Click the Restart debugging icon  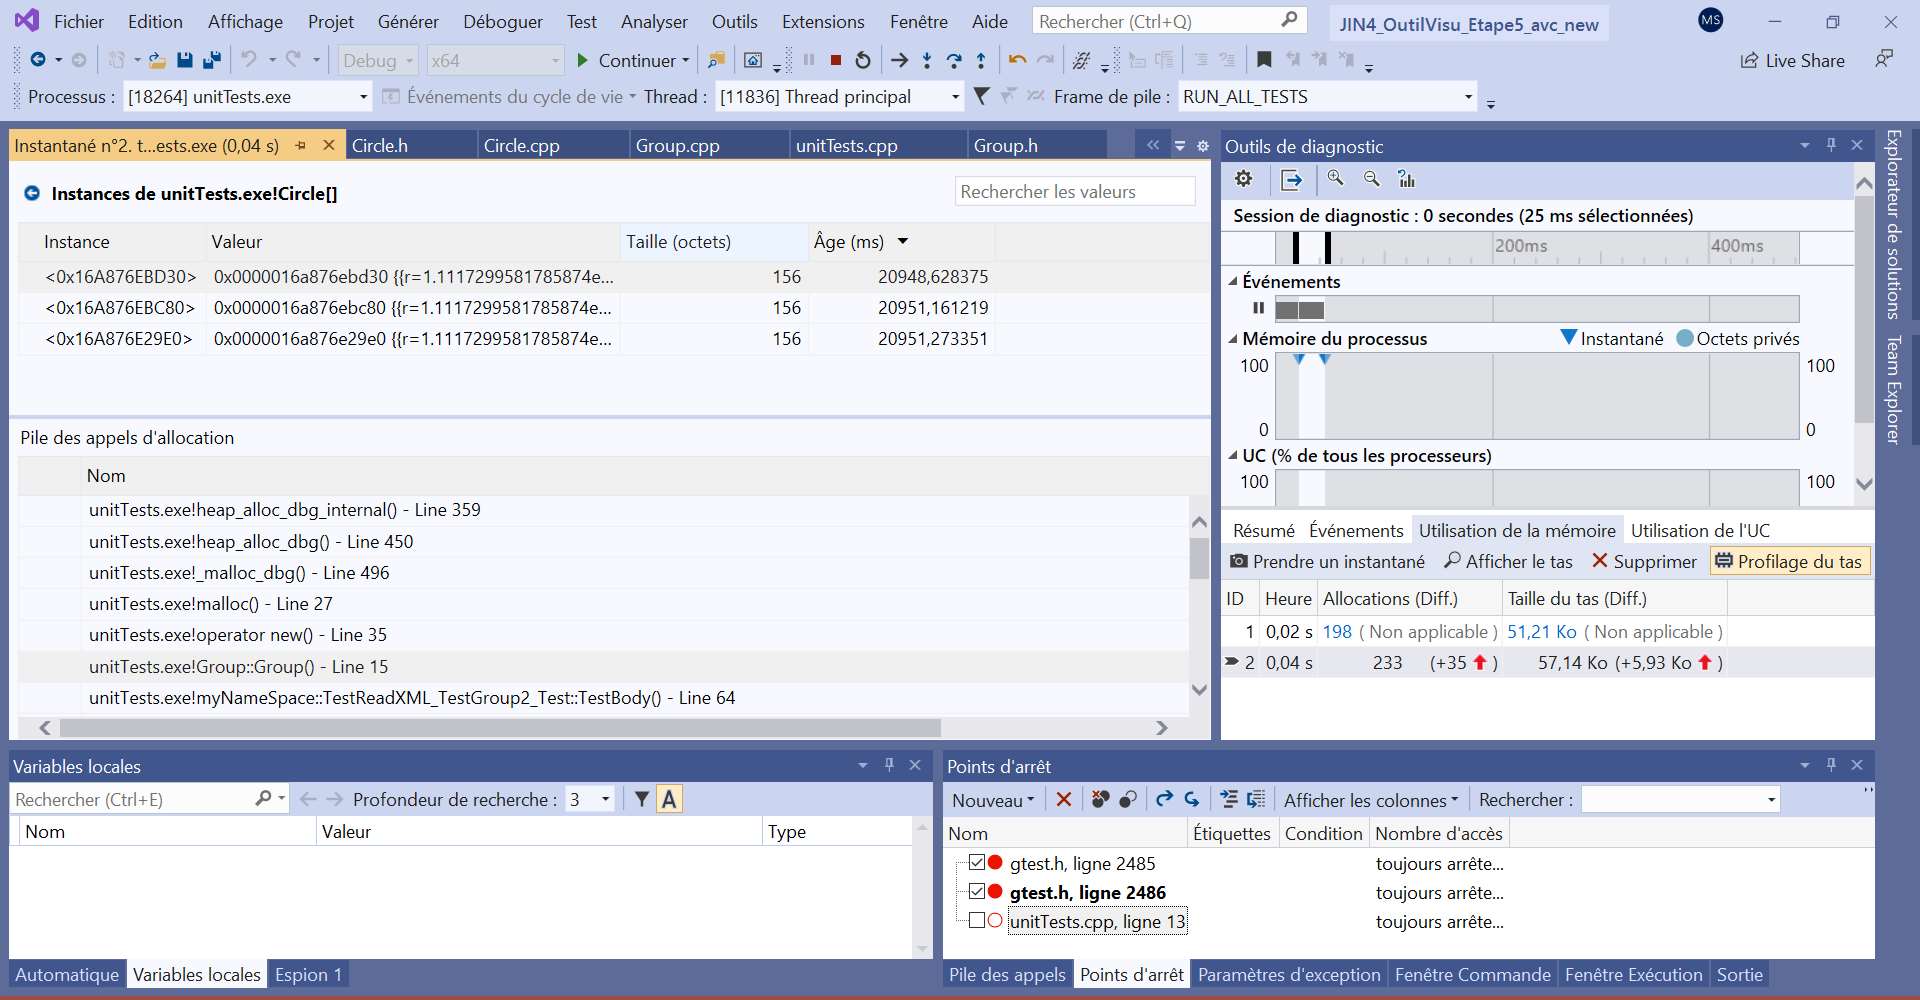863,60
